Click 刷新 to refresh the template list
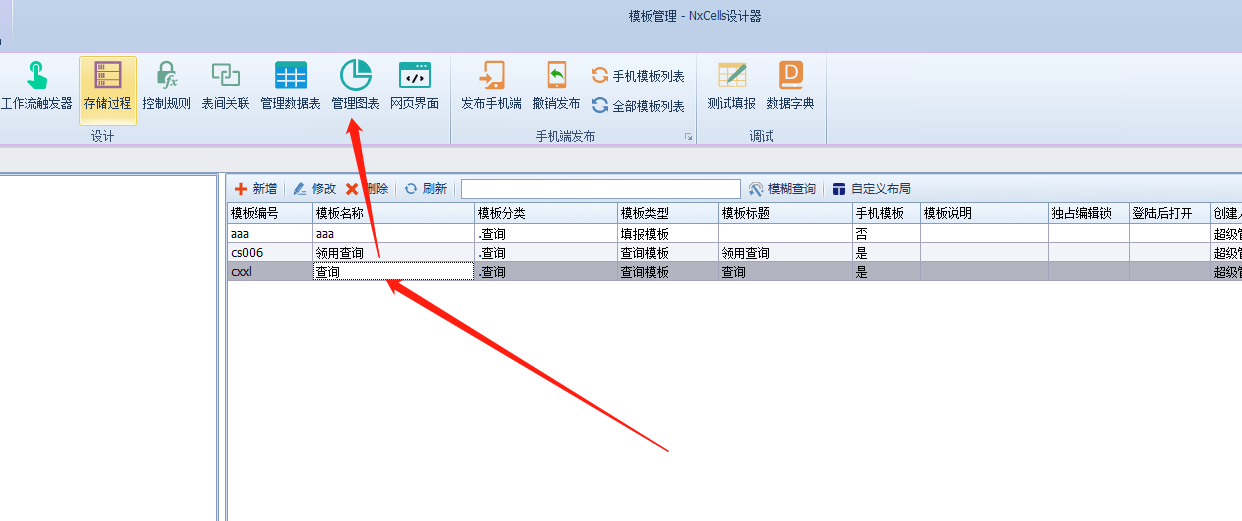1242x521 pixels. pyautogui.click(x=425, y=189)
